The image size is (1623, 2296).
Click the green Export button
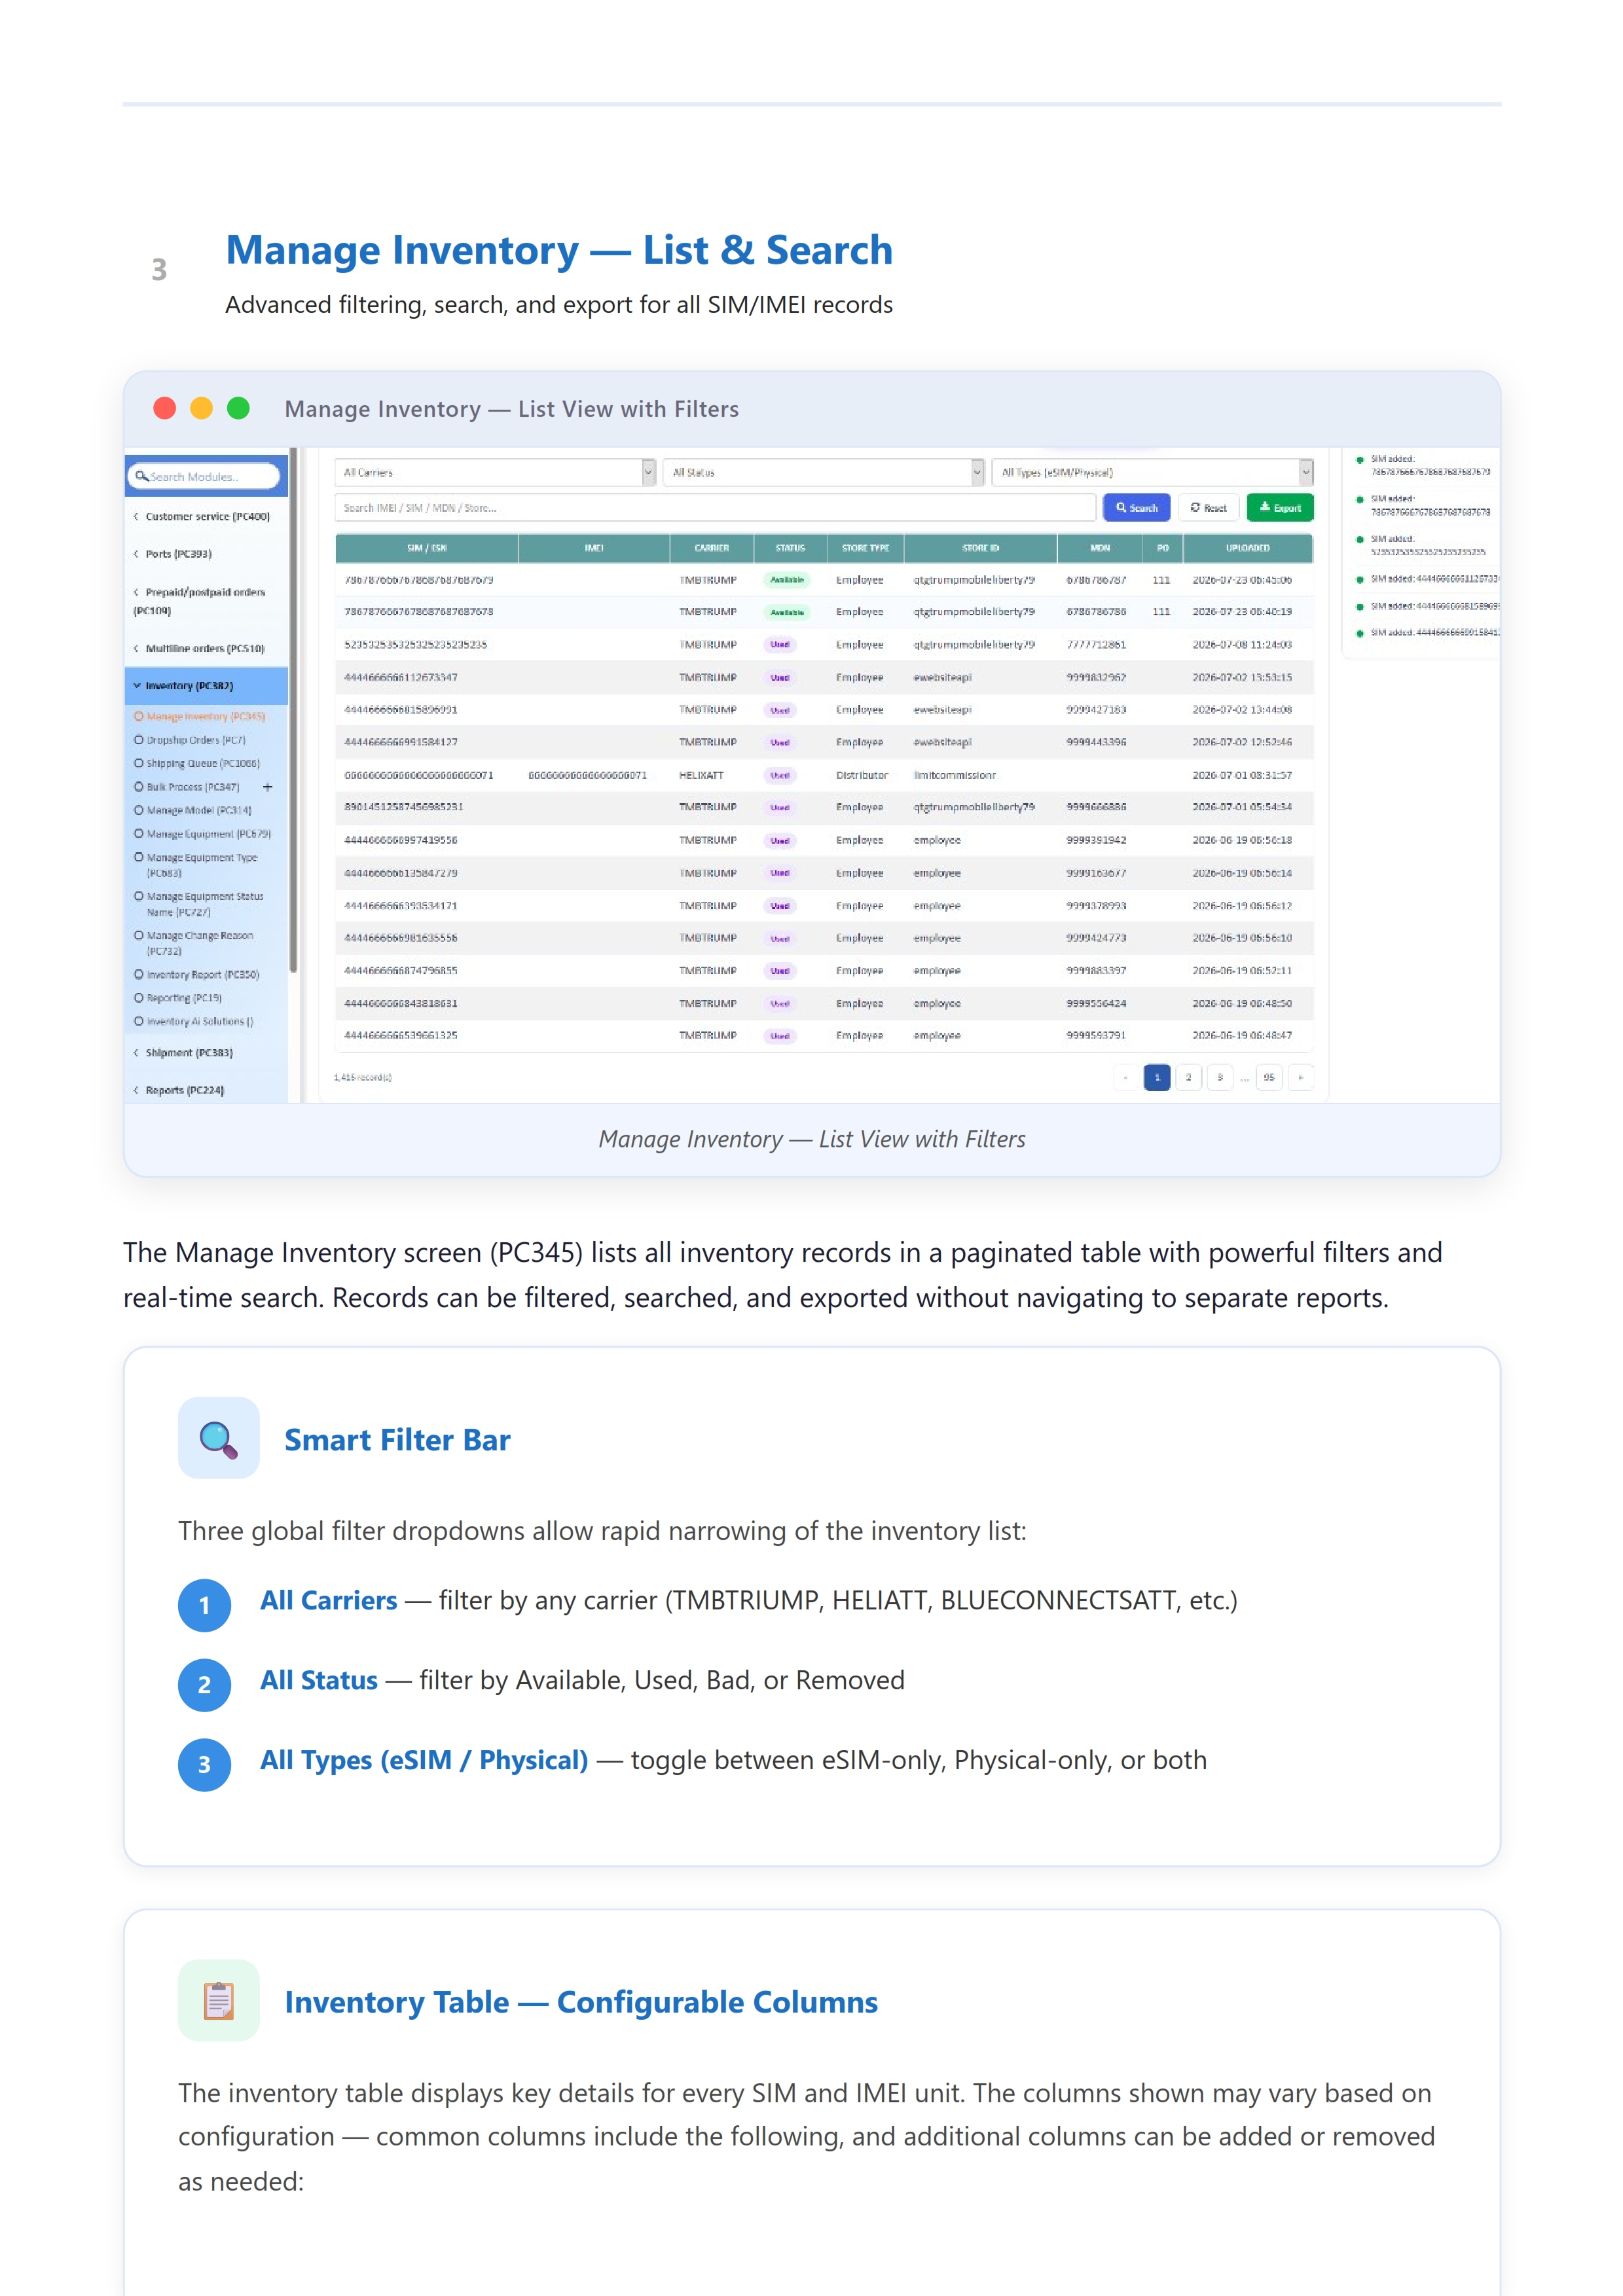pos(1280,508)
